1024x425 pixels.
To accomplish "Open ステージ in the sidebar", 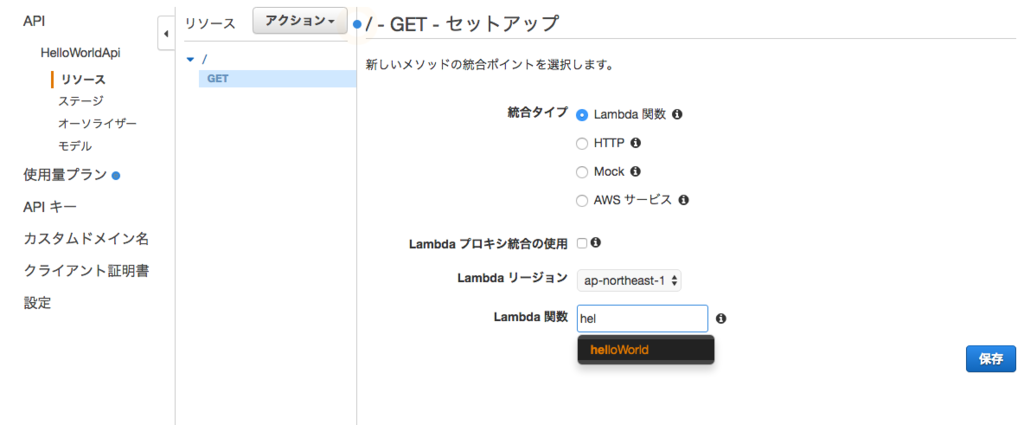I will pyautogui.click(x=81, y=101).
